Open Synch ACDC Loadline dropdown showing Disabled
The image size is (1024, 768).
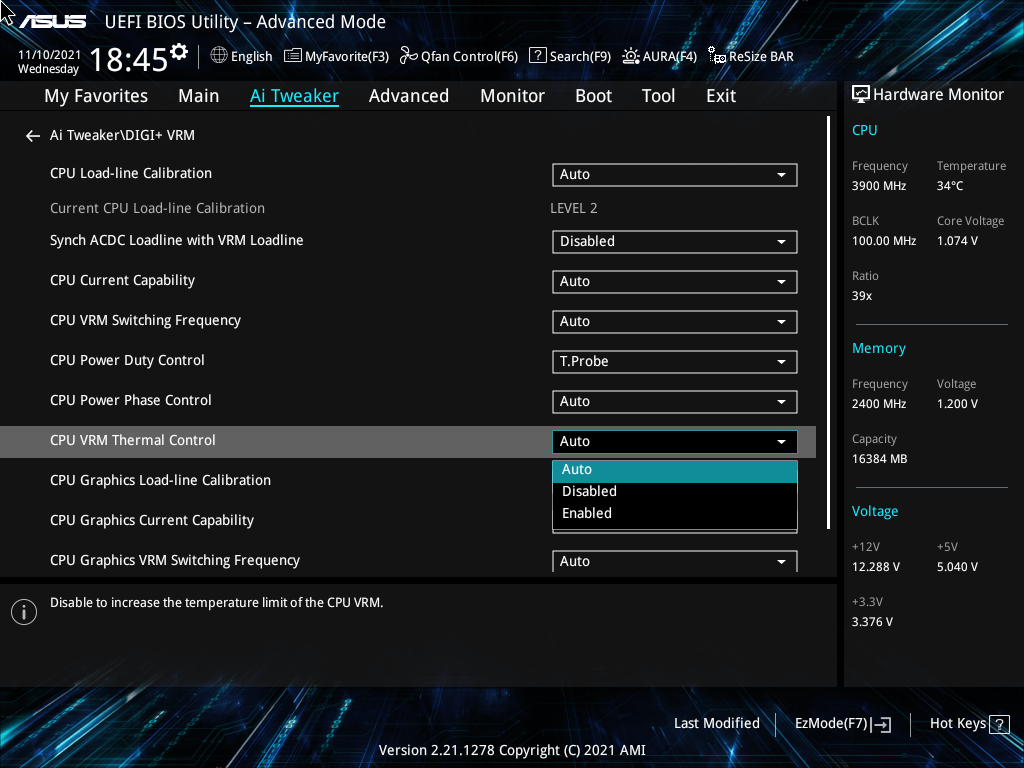[x=675, y=242]
